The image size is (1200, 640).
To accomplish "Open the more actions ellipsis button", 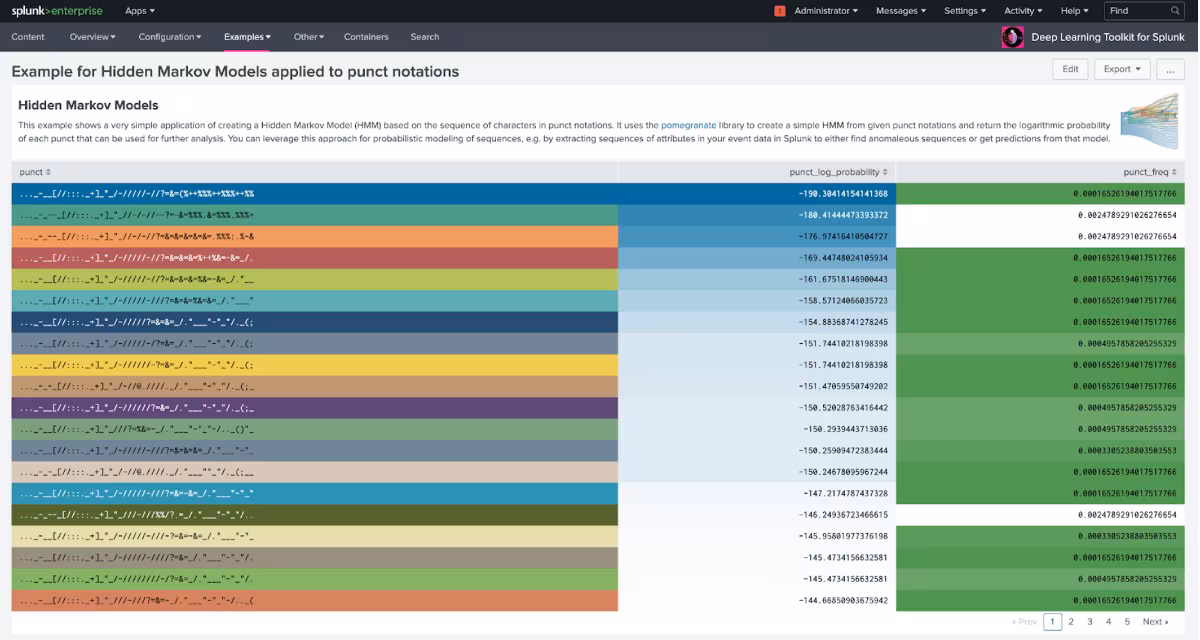I will [1170, 69].
